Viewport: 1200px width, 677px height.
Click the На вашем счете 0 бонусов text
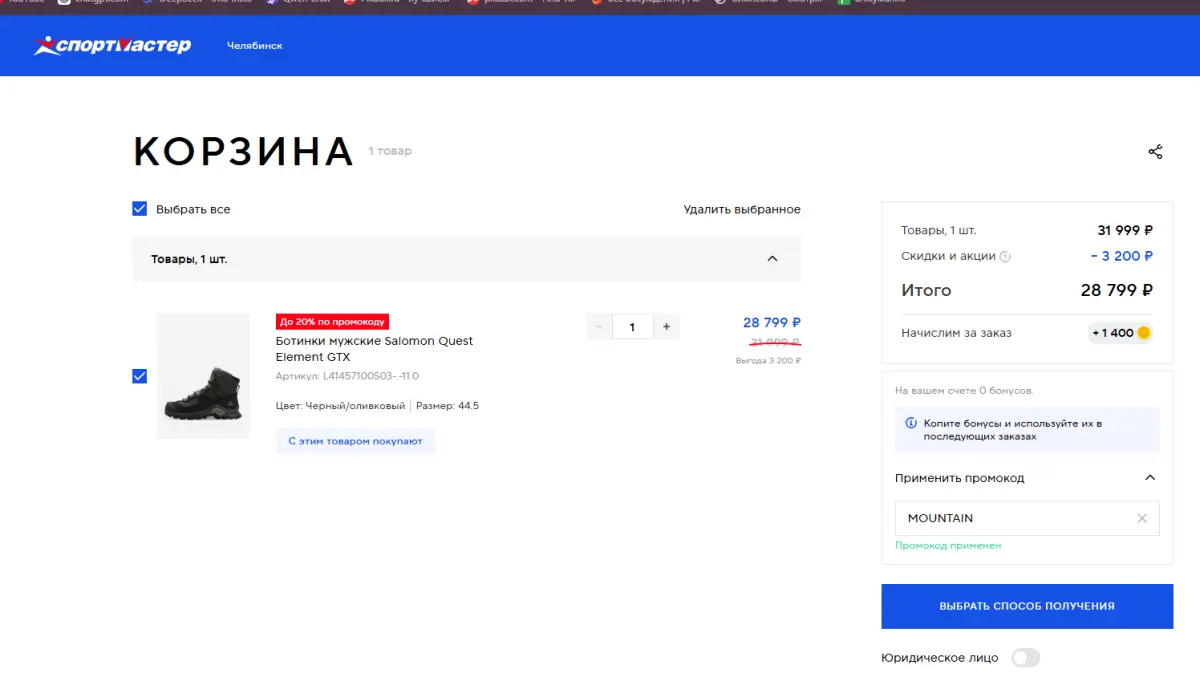point(964,390)
